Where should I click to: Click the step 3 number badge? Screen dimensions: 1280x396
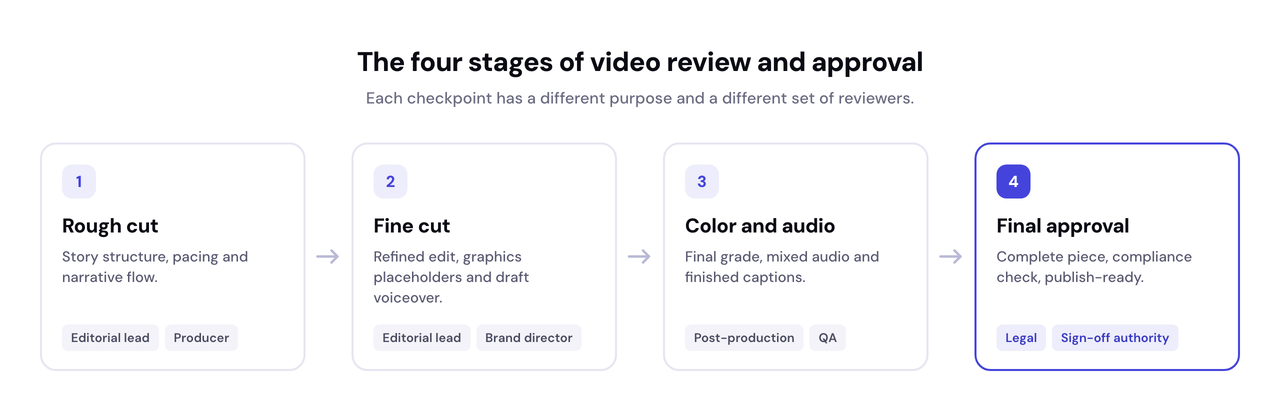click(702, 182)
